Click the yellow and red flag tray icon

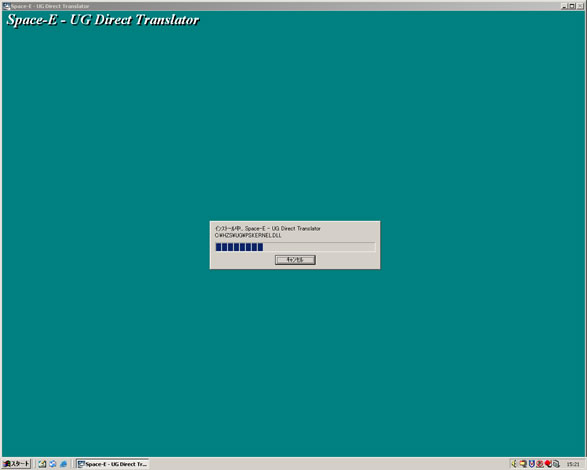[x=523, y=464]
